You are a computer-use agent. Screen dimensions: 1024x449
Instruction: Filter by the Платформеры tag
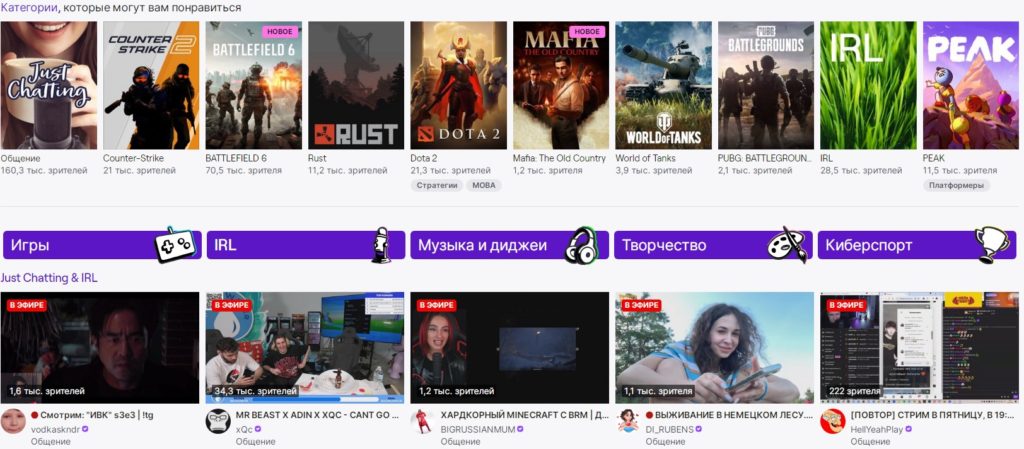pos(957,185)
